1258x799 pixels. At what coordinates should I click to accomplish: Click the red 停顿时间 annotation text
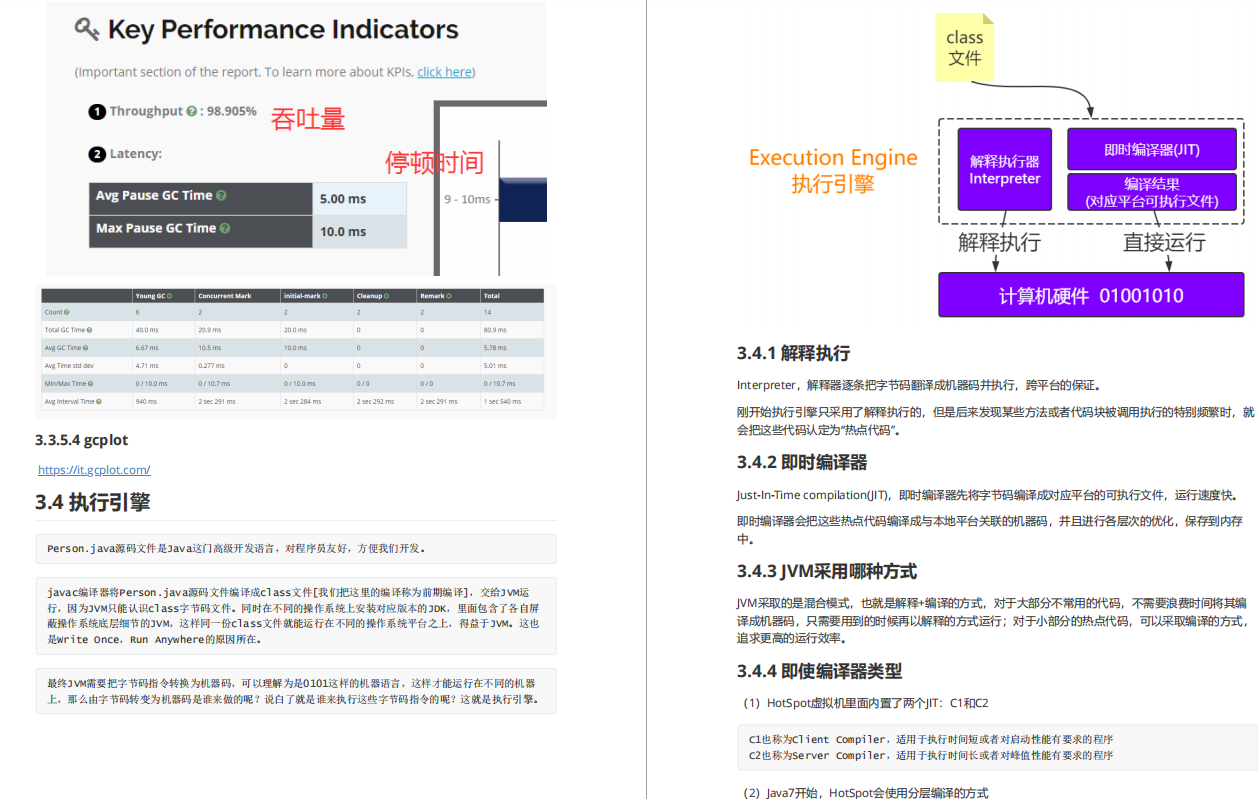point(435,162)
